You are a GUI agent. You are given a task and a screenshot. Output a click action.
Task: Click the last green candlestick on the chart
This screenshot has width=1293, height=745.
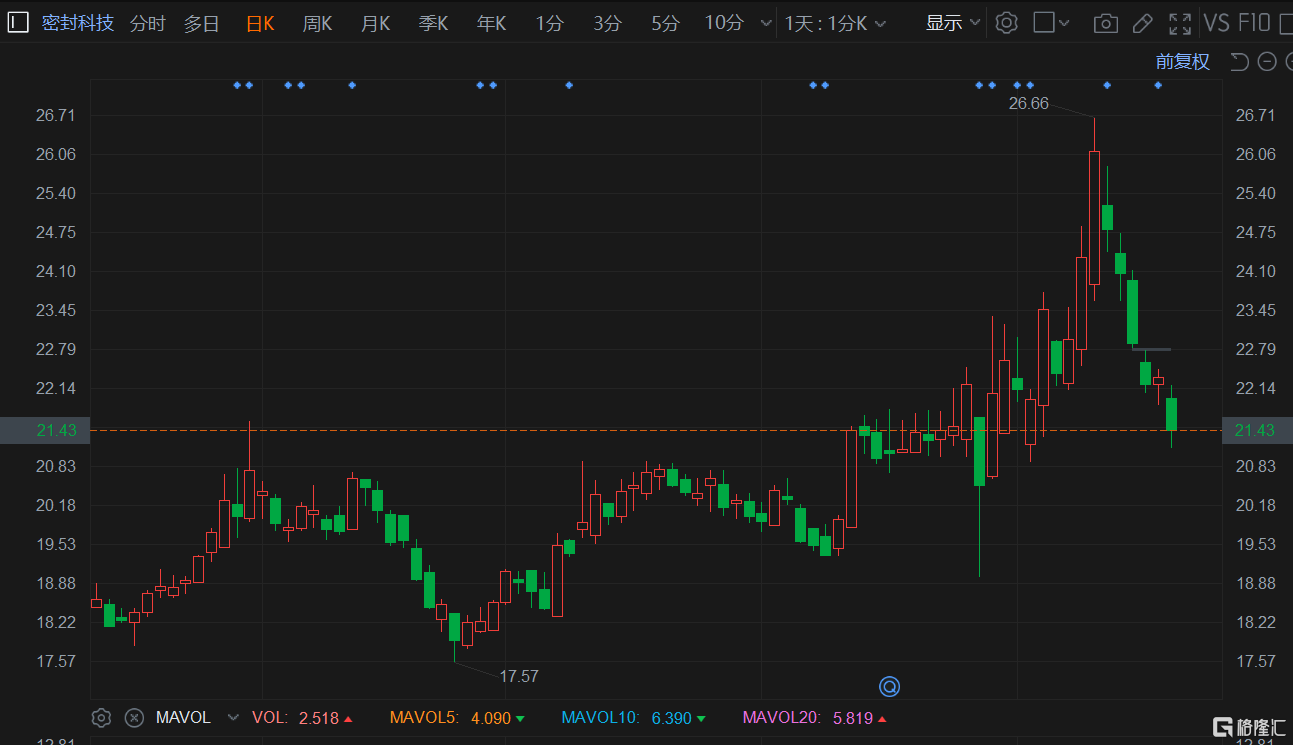1172,414
